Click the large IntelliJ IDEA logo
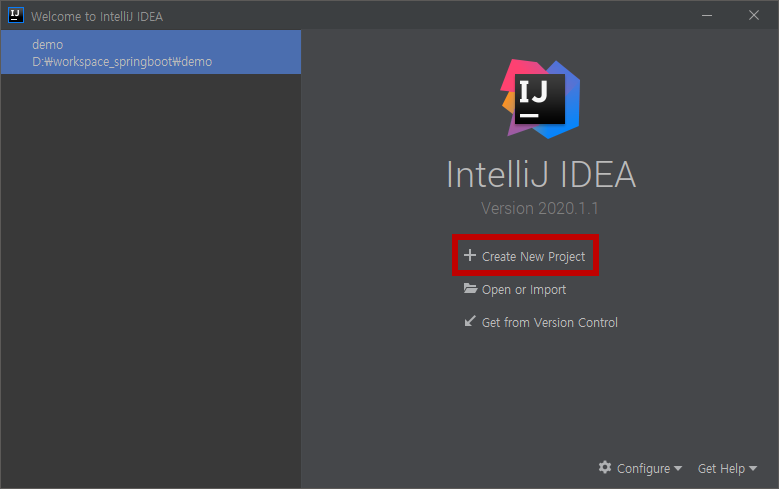 (x=540, y=99)
